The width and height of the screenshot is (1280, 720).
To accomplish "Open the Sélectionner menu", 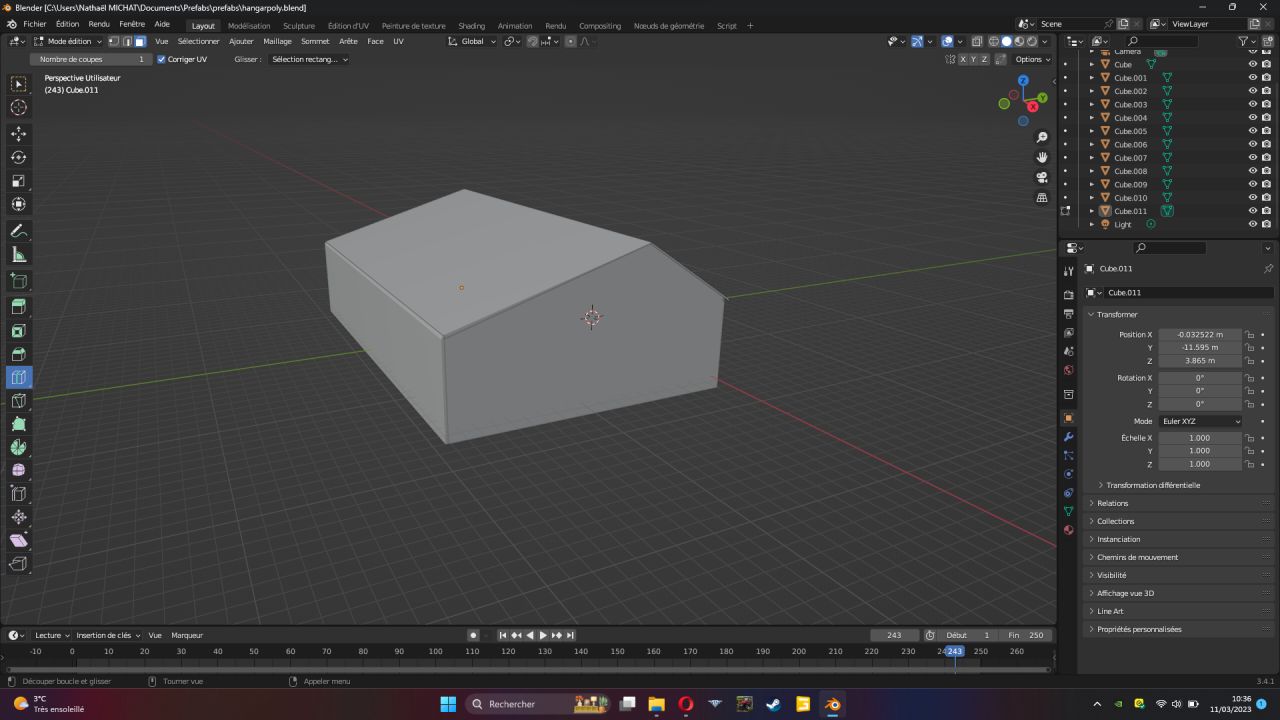I will 198,41.
